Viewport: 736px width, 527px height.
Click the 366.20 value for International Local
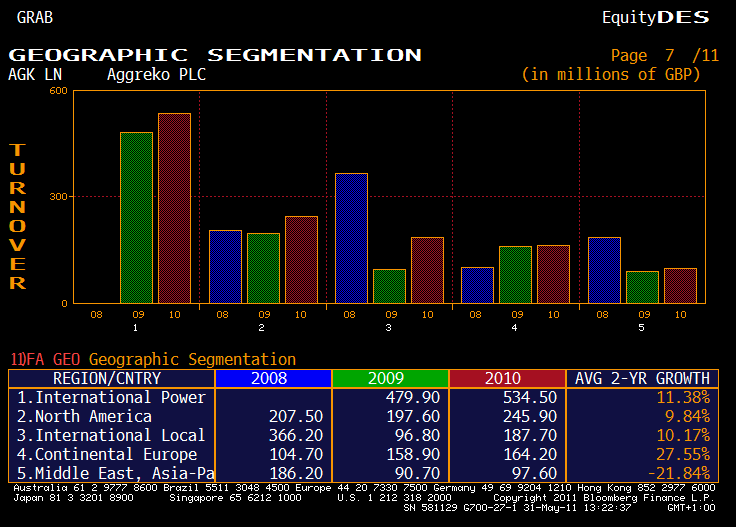tap(294, 435)
